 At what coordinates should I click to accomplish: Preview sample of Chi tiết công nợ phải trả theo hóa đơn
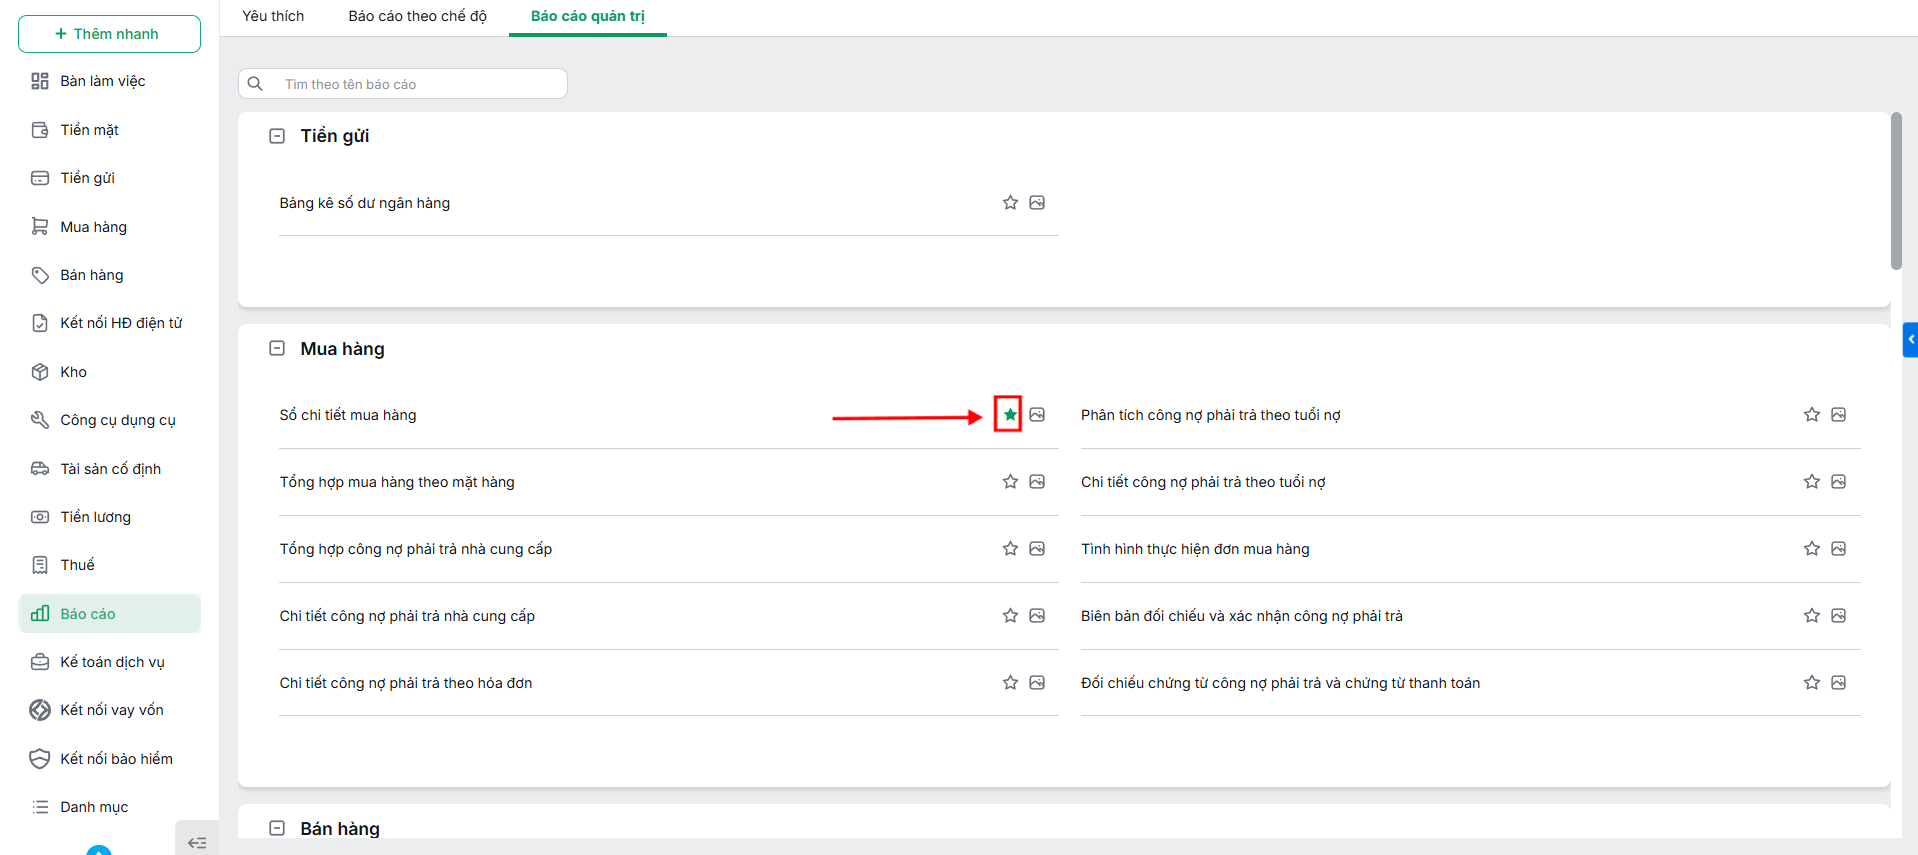(x=1037, y=683)
